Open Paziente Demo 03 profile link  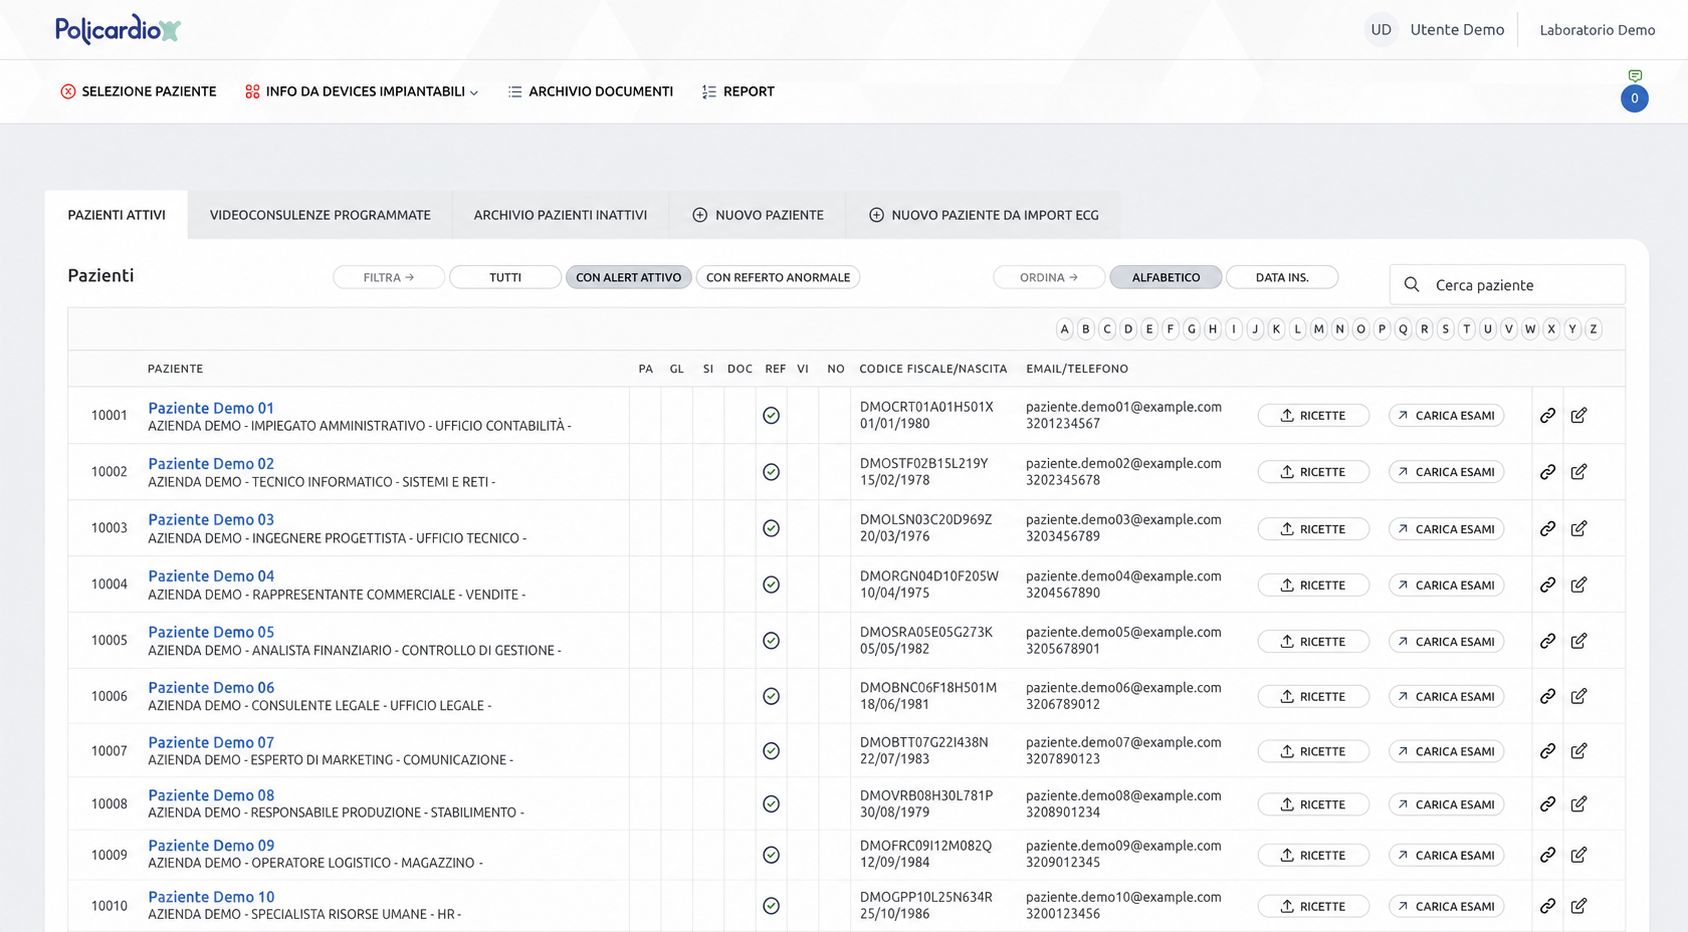click(211, 520)
